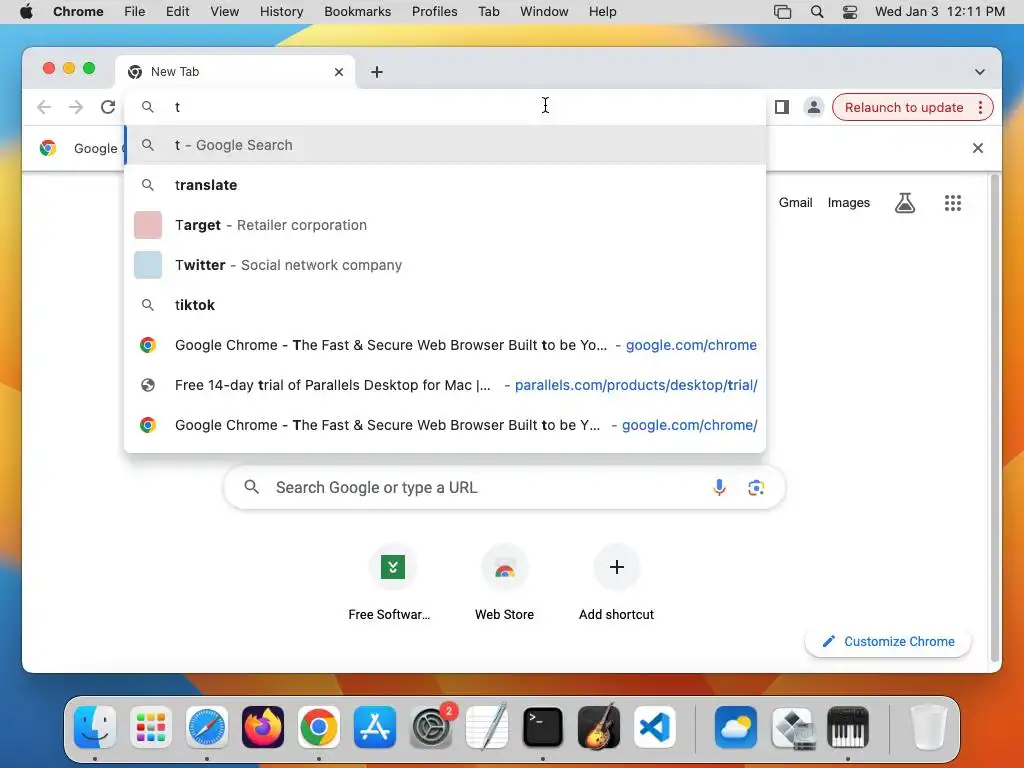
Task: Select the 't - Google Search' suggestion
Action: pyautogui.click(x=445, y=145)
